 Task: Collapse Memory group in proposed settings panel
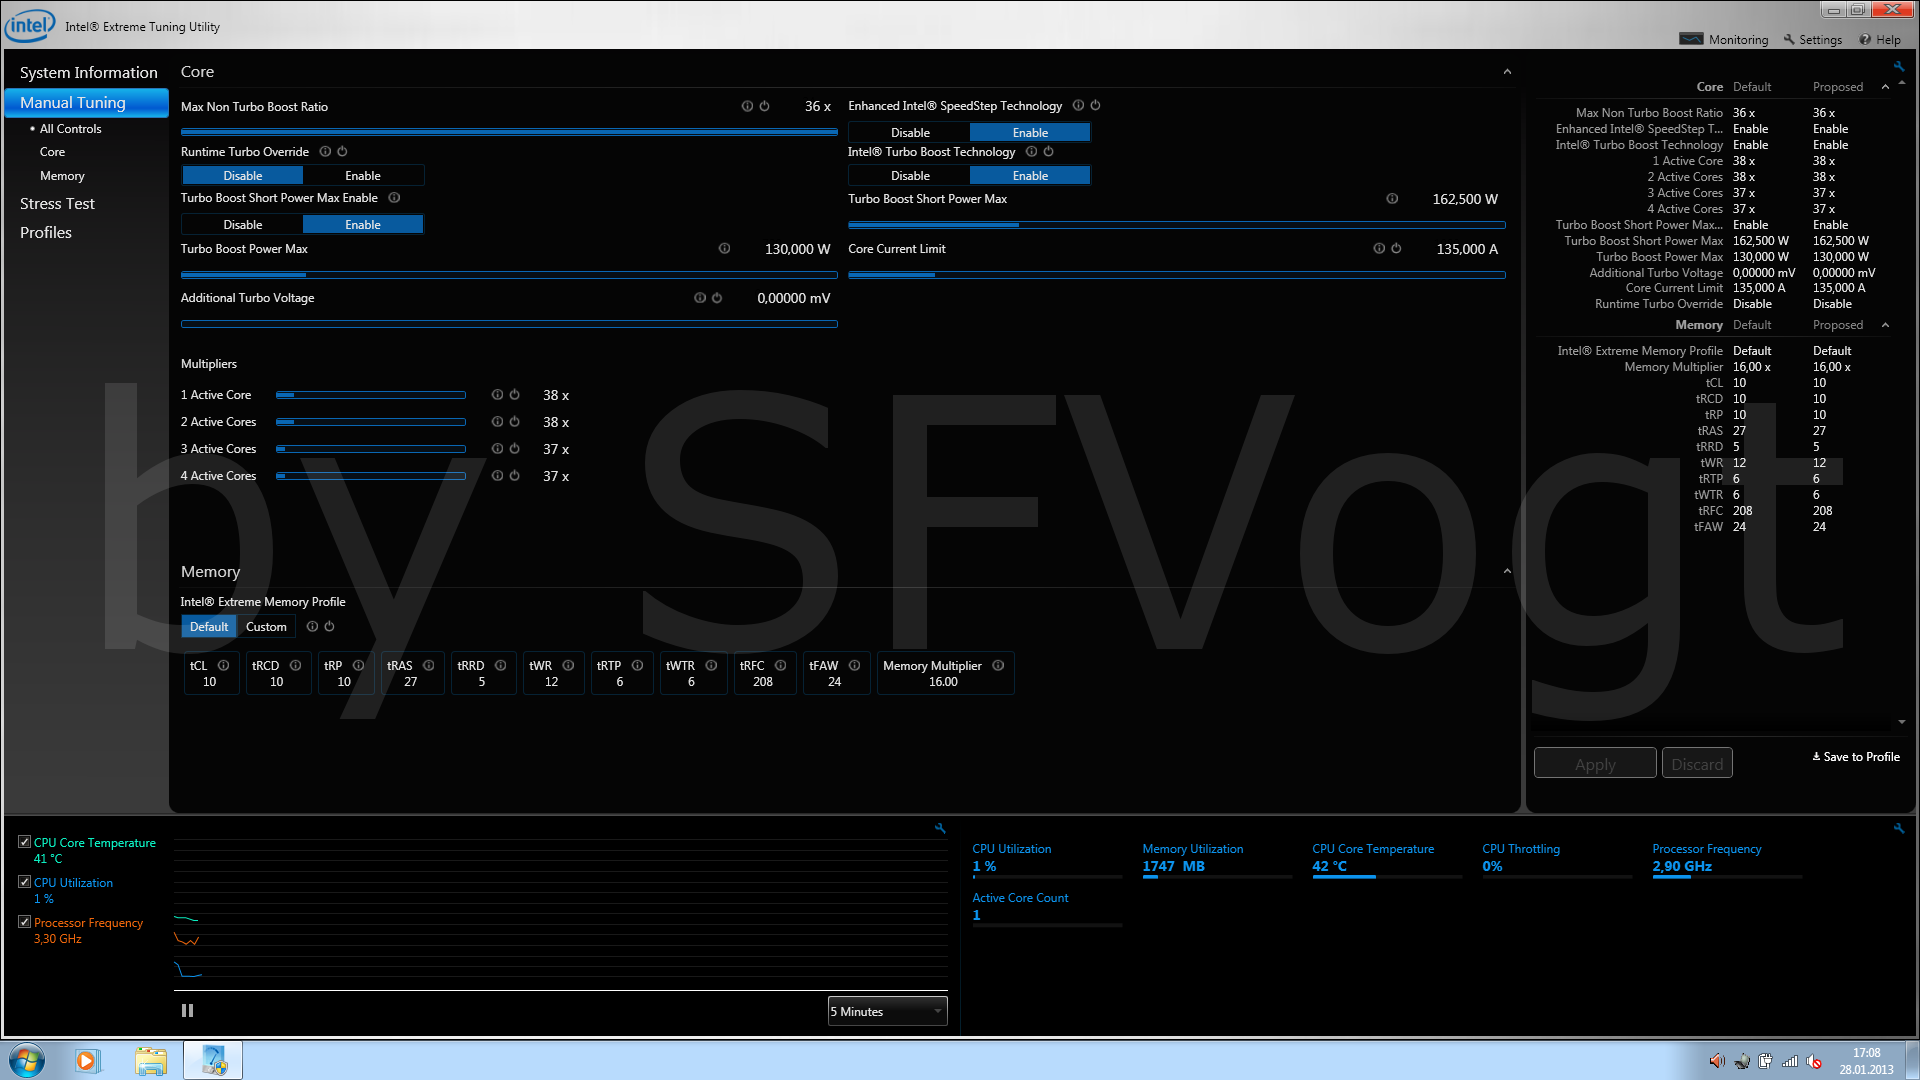click(x=1885, y=325)
